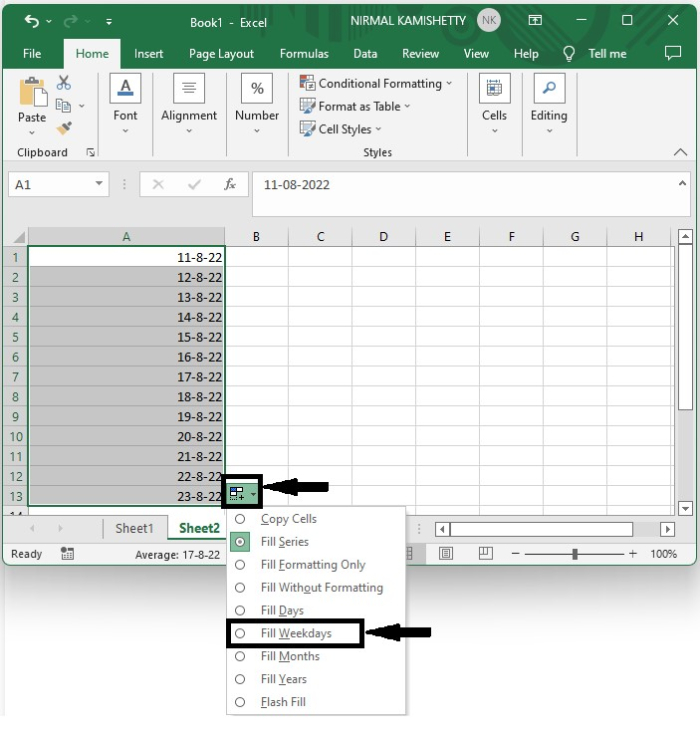Click the Redo arrow icon

(x=71, y=21)
